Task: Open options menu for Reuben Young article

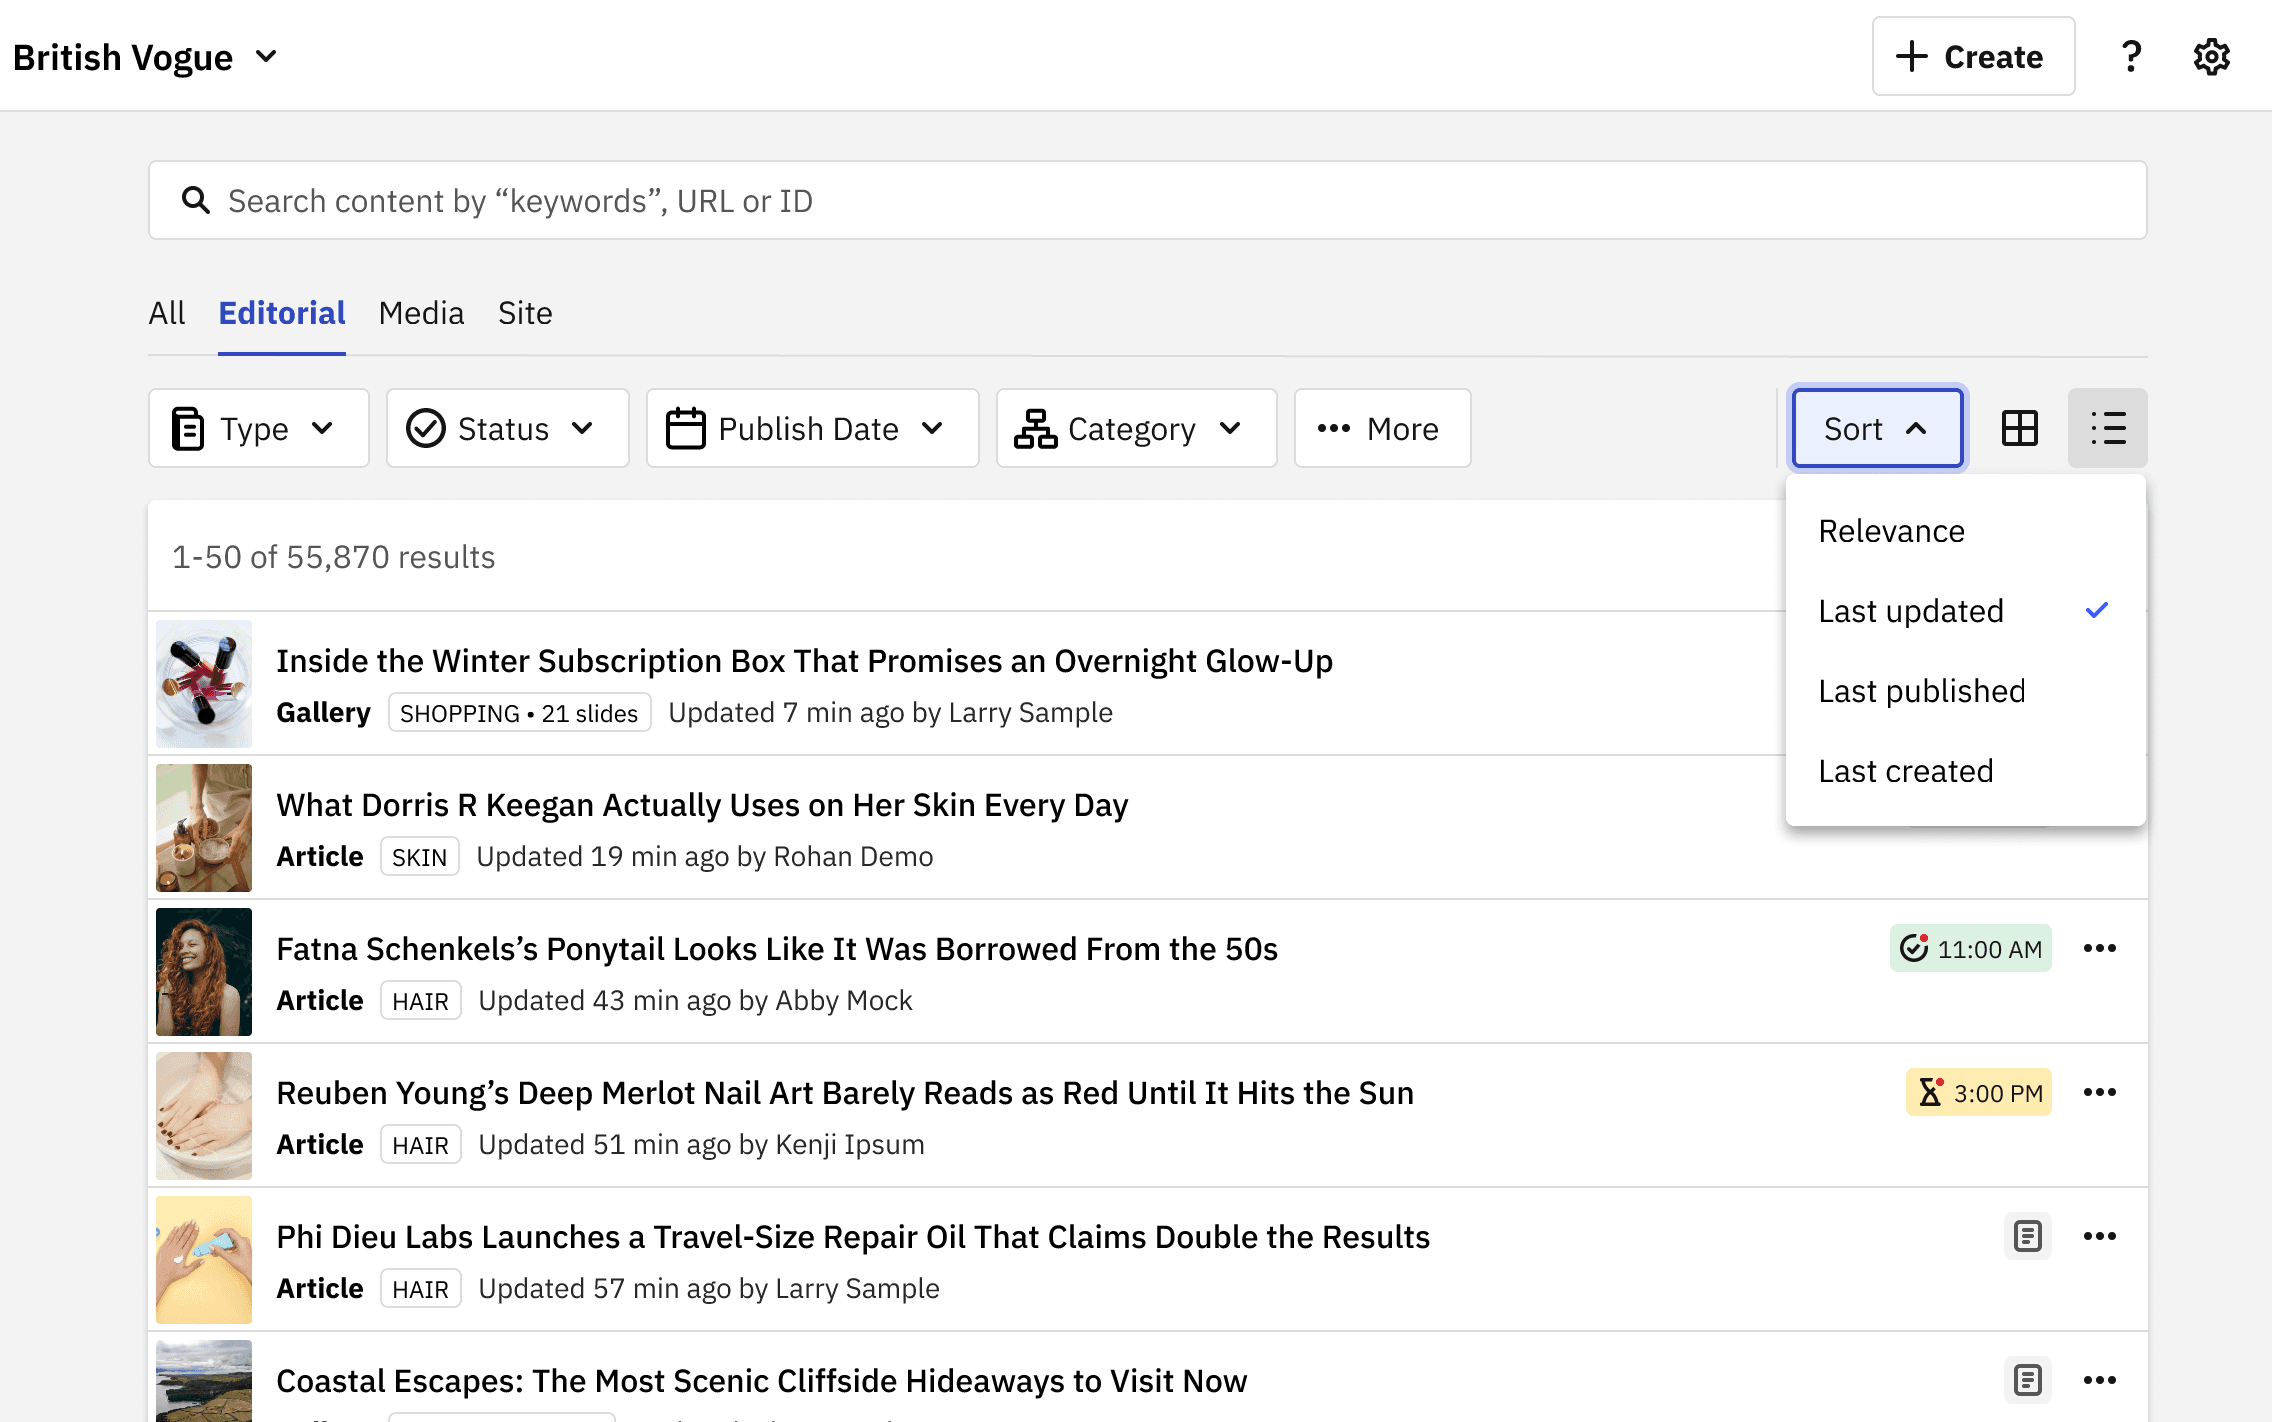Action: point(2100,1092)
